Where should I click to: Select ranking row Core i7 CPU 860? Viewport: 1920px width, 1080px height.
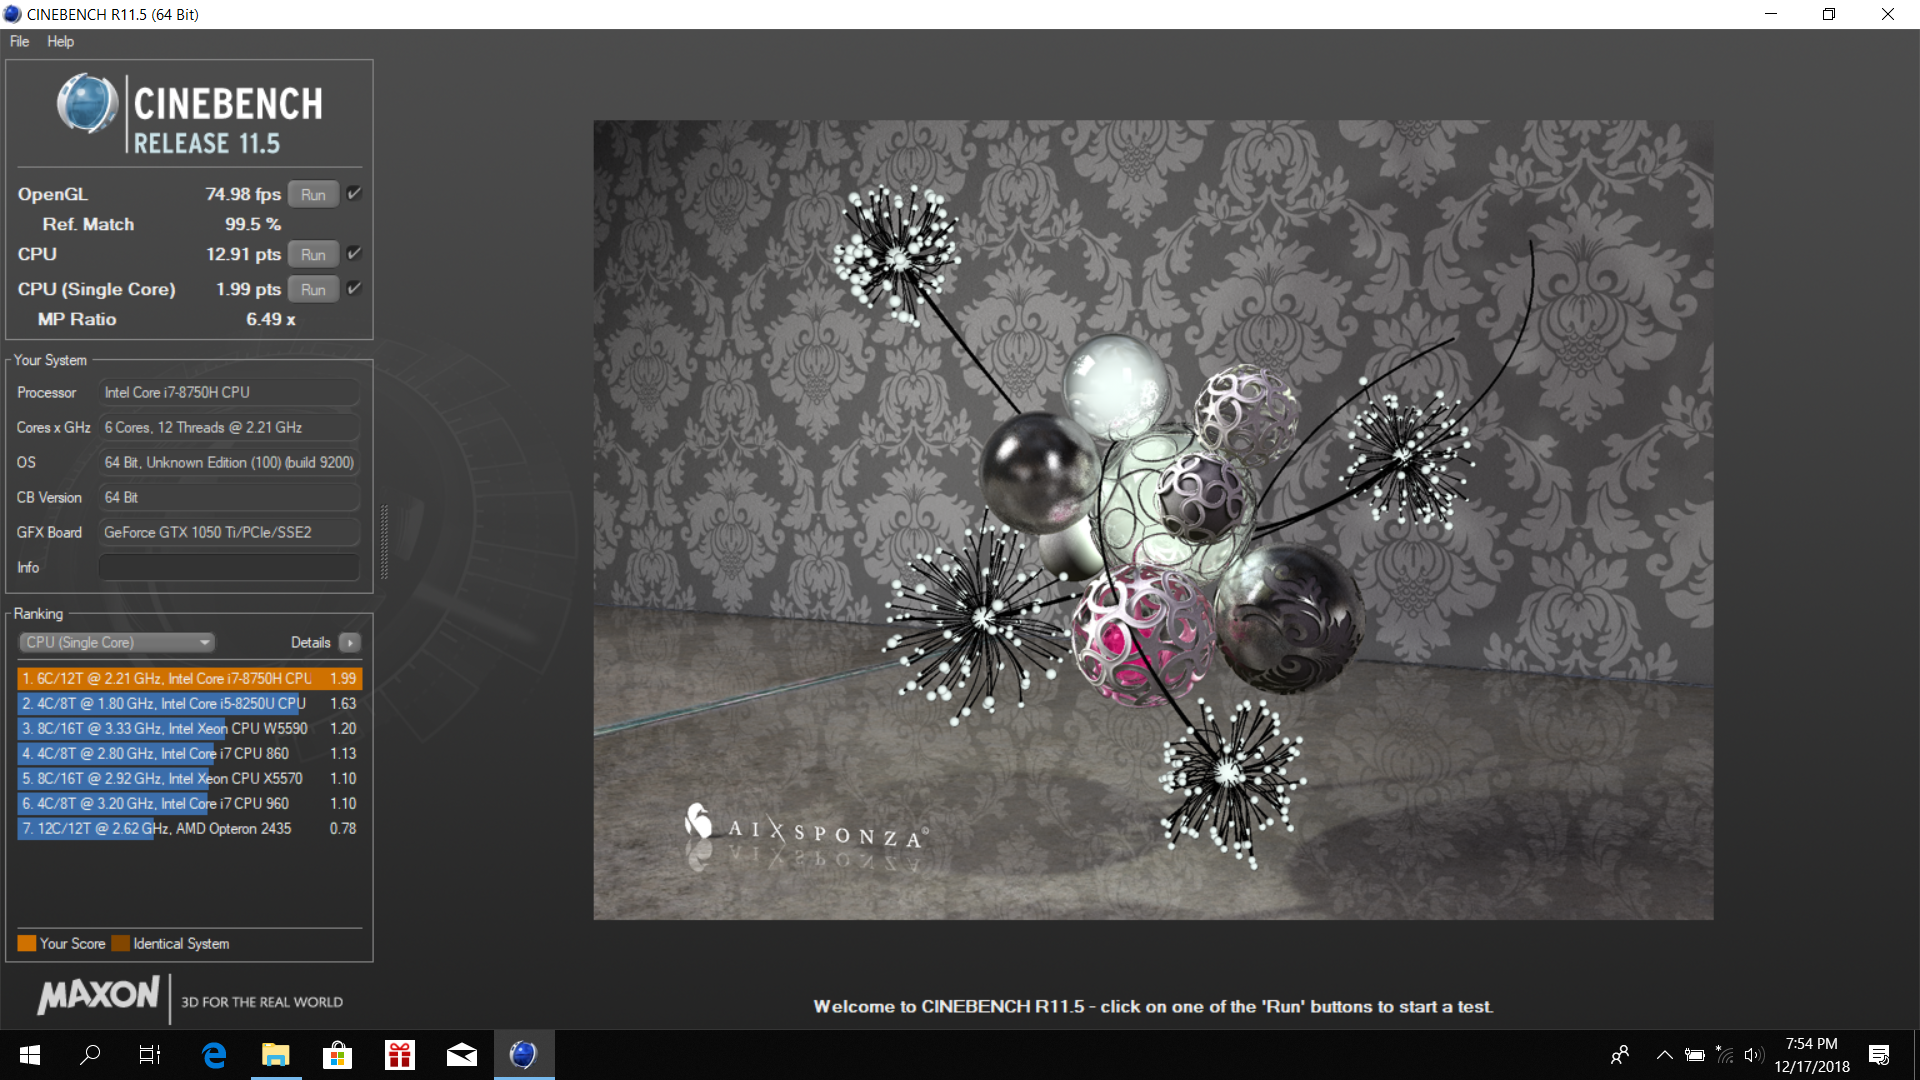(189, 753)
